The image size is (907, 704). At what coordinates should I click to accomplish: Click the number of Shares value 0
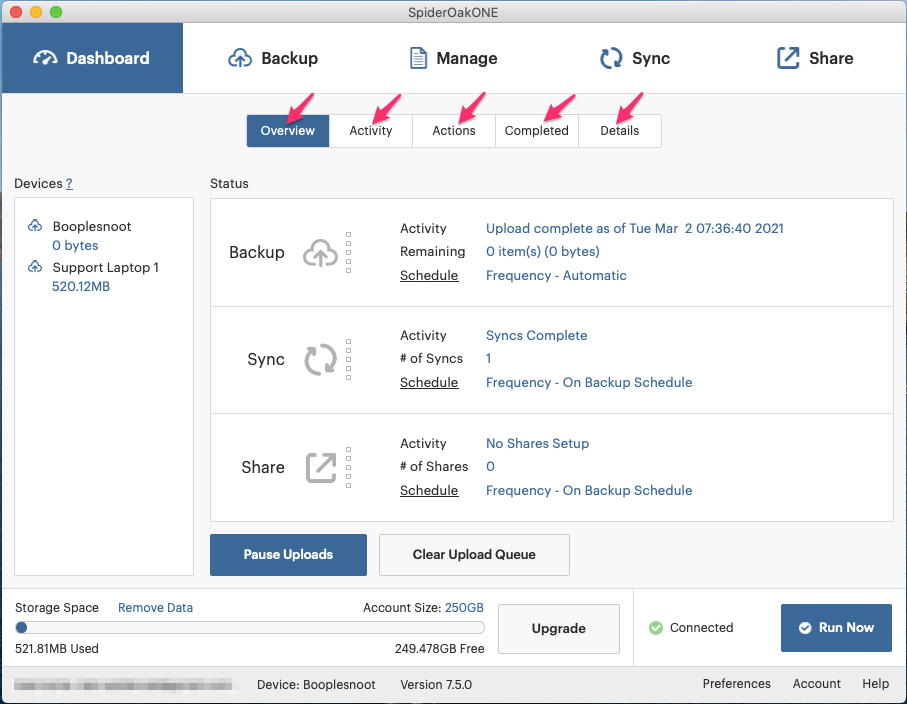click(x=491, y=466)
